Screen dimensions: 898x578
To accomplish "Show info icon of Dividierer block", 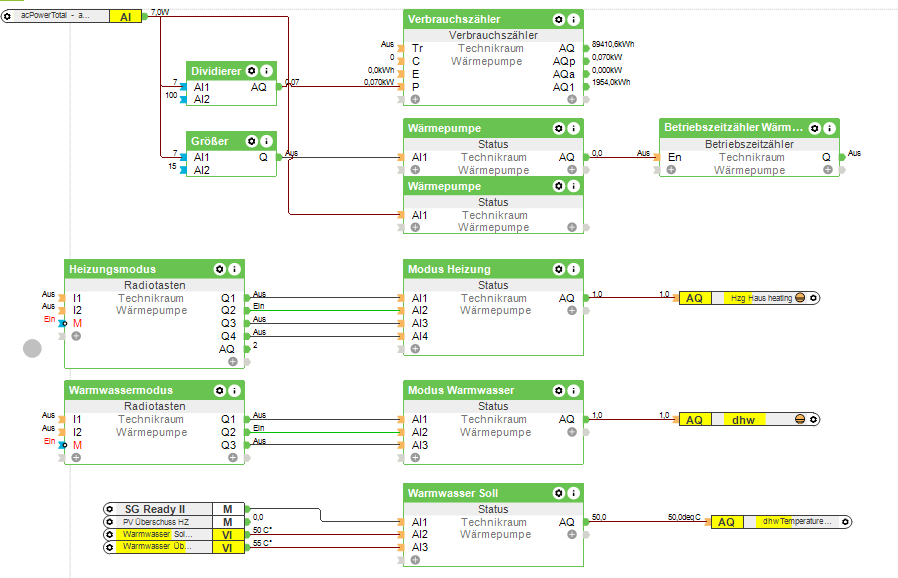I will [x=266, y=71].
